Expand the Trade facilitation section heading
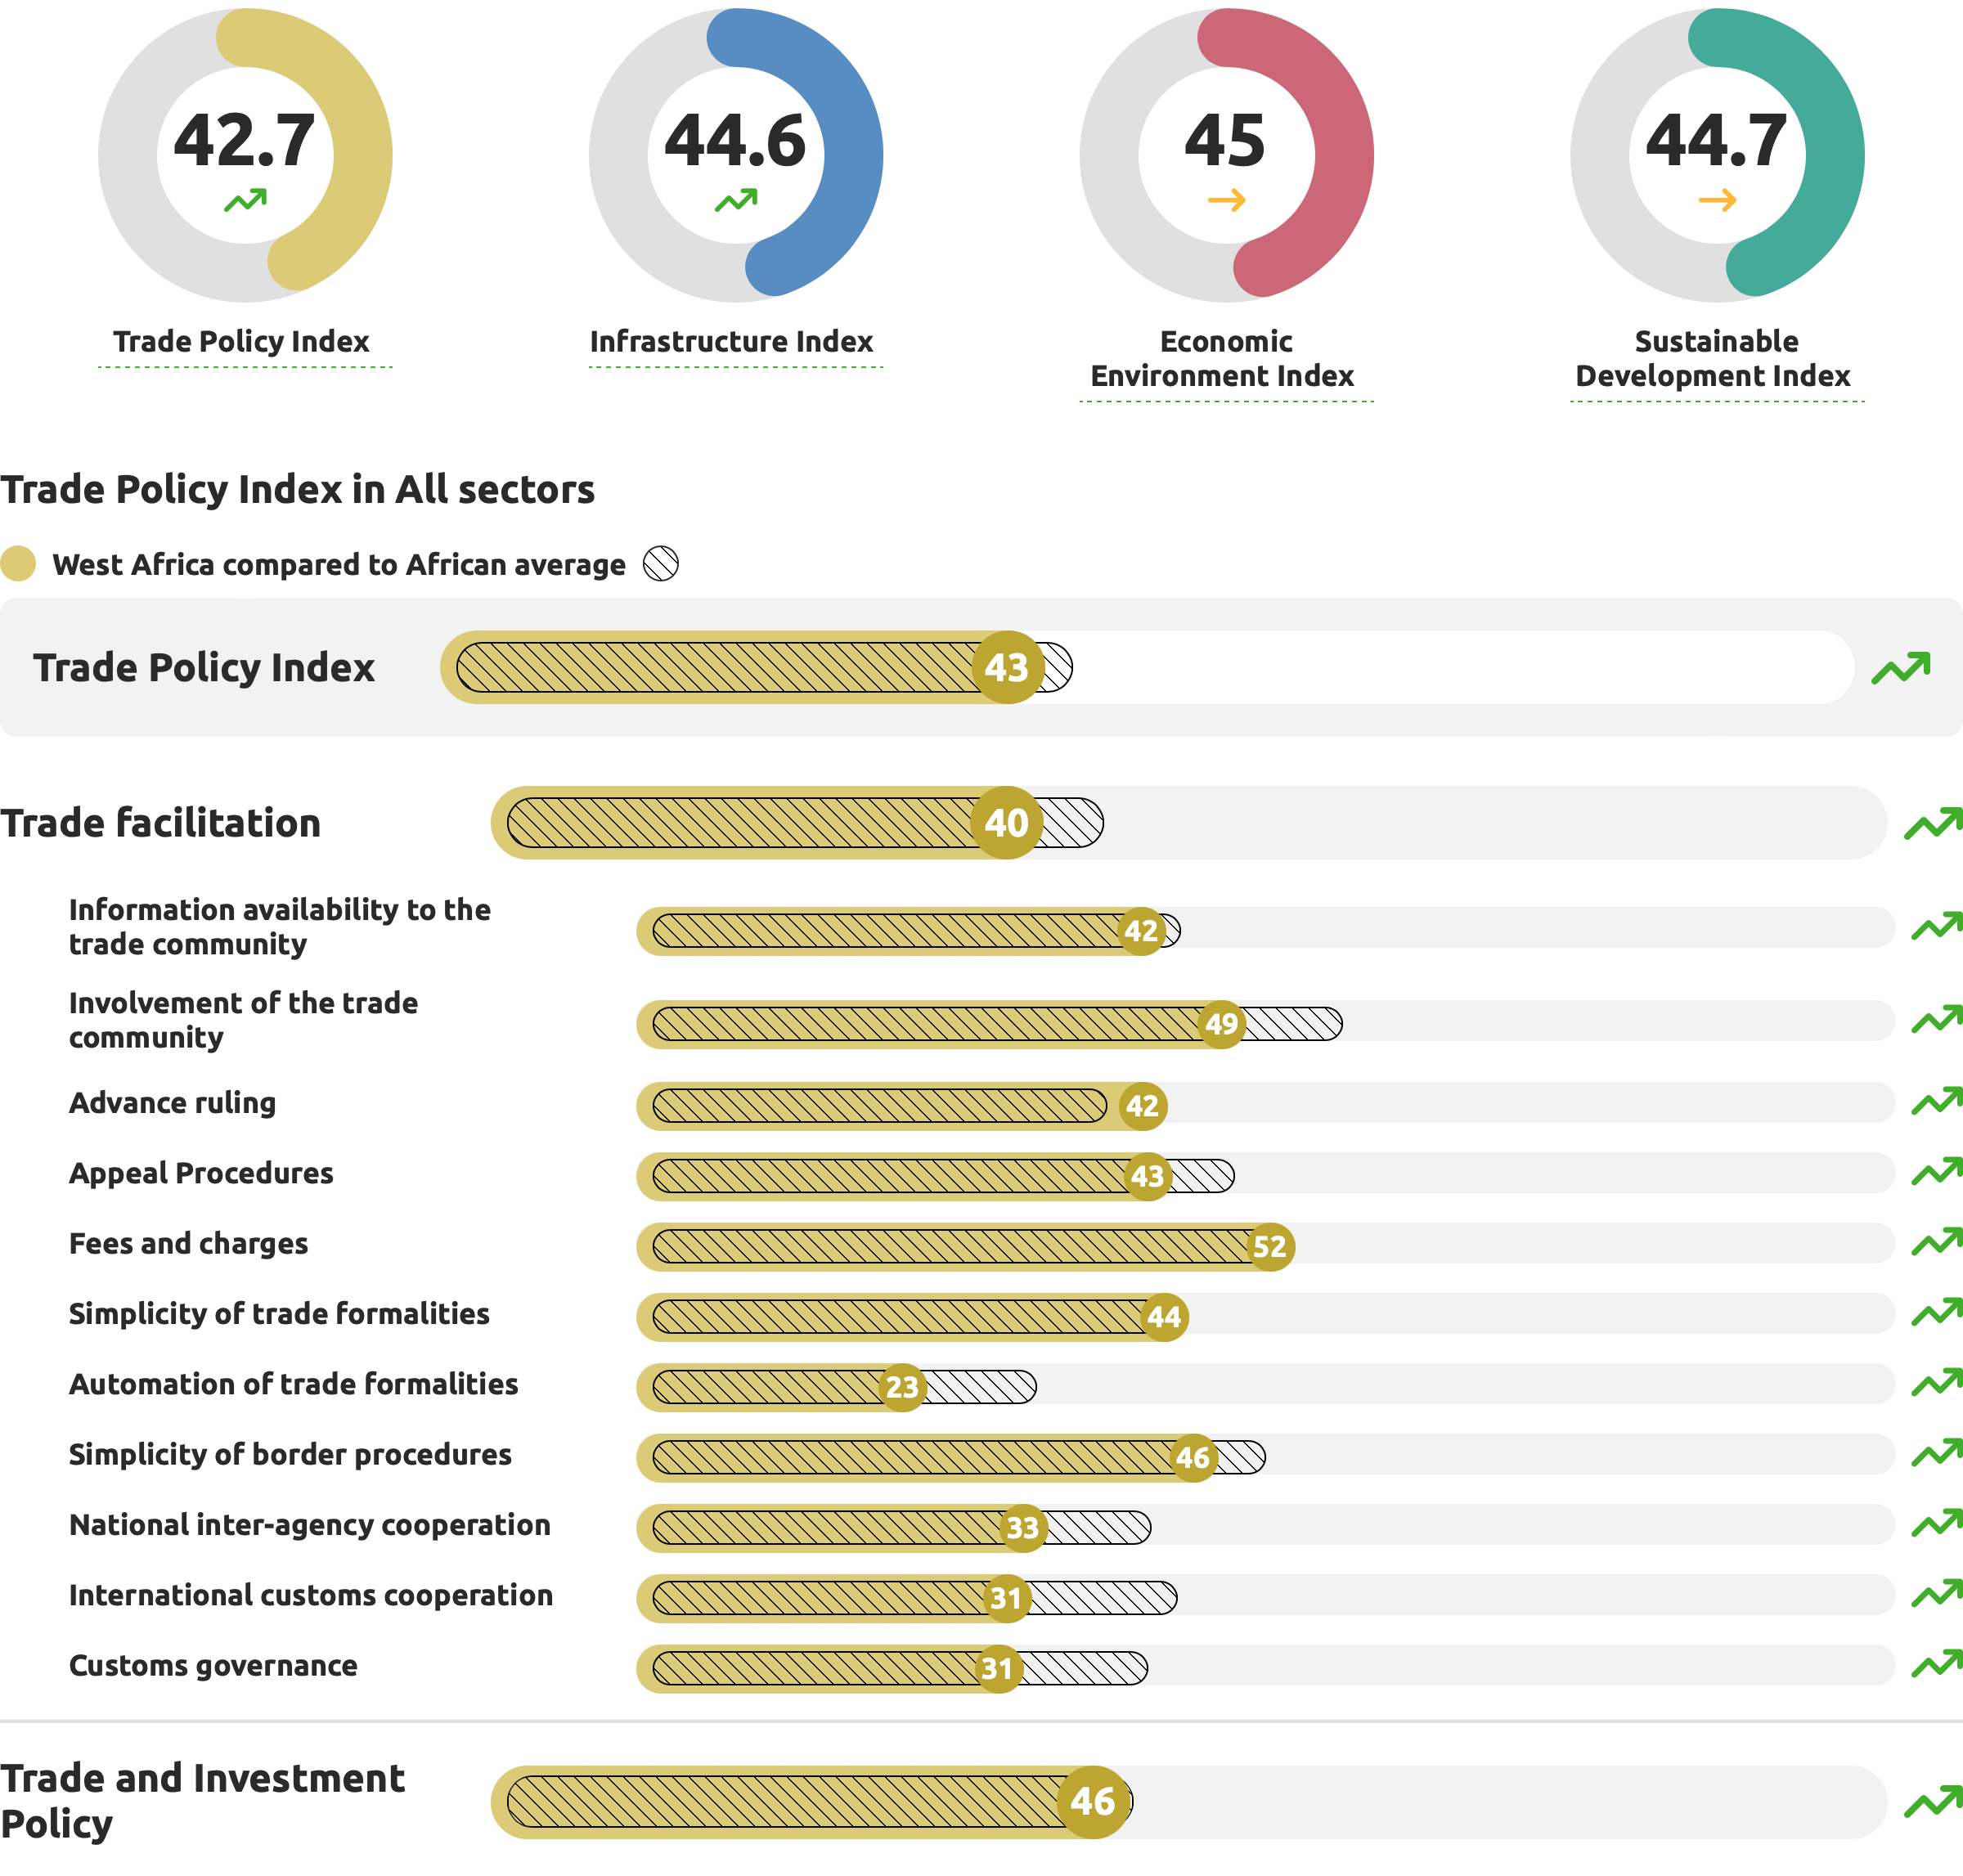Screen dimensions: 1963x1876 pos(160,823)
